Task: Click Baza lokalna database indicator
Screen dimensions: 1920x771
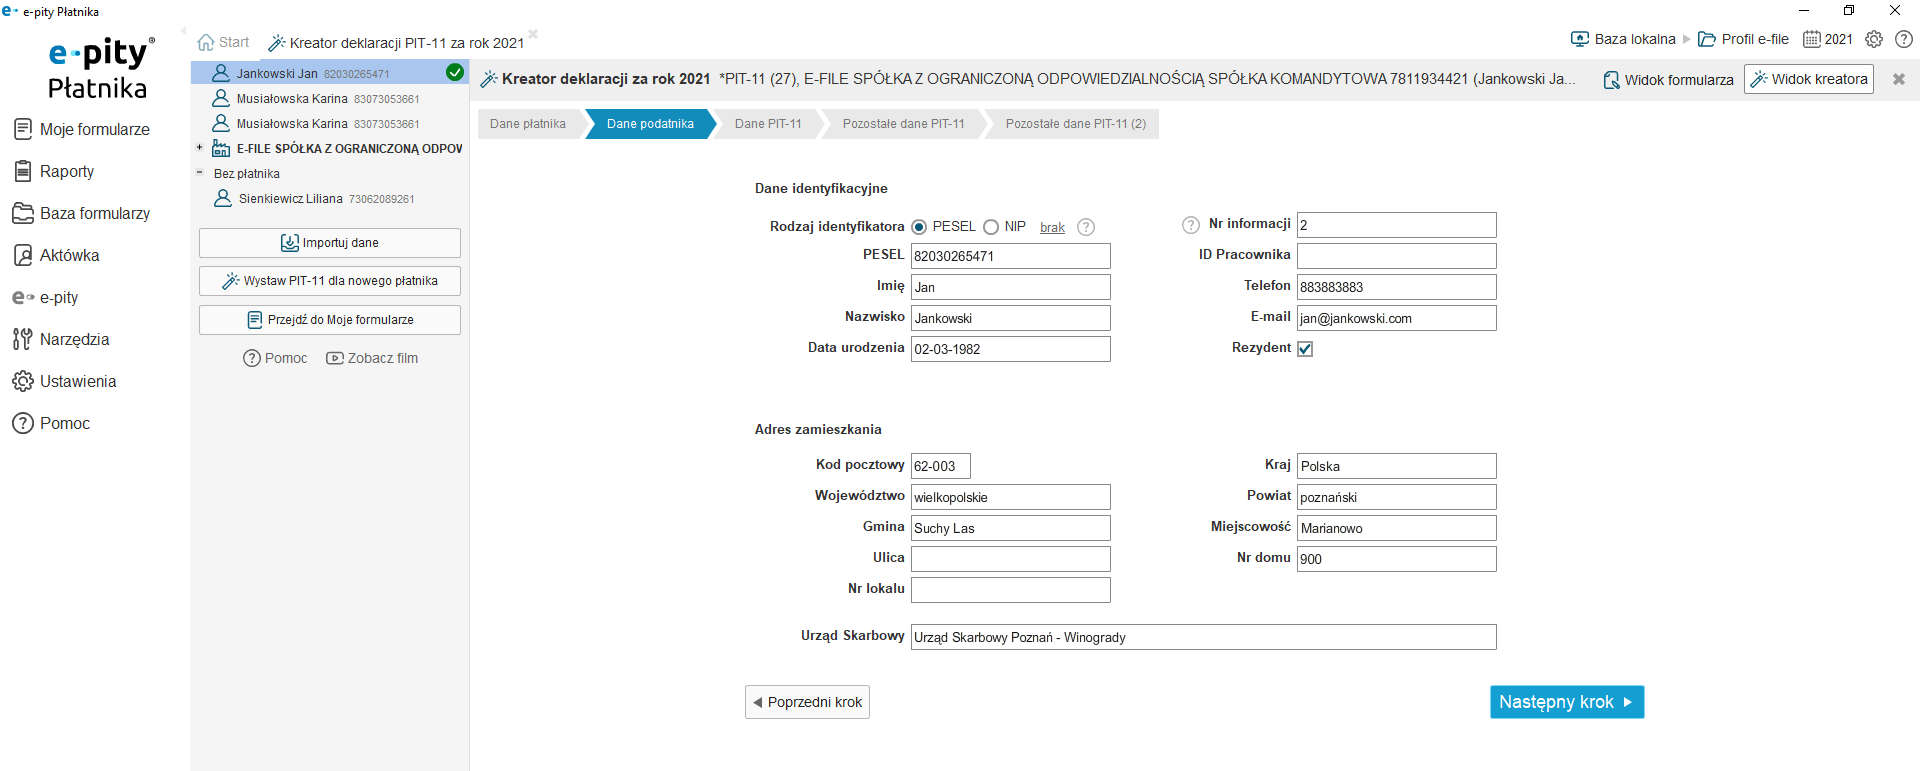Action: pyautogui.click(x=1623, y=39)
